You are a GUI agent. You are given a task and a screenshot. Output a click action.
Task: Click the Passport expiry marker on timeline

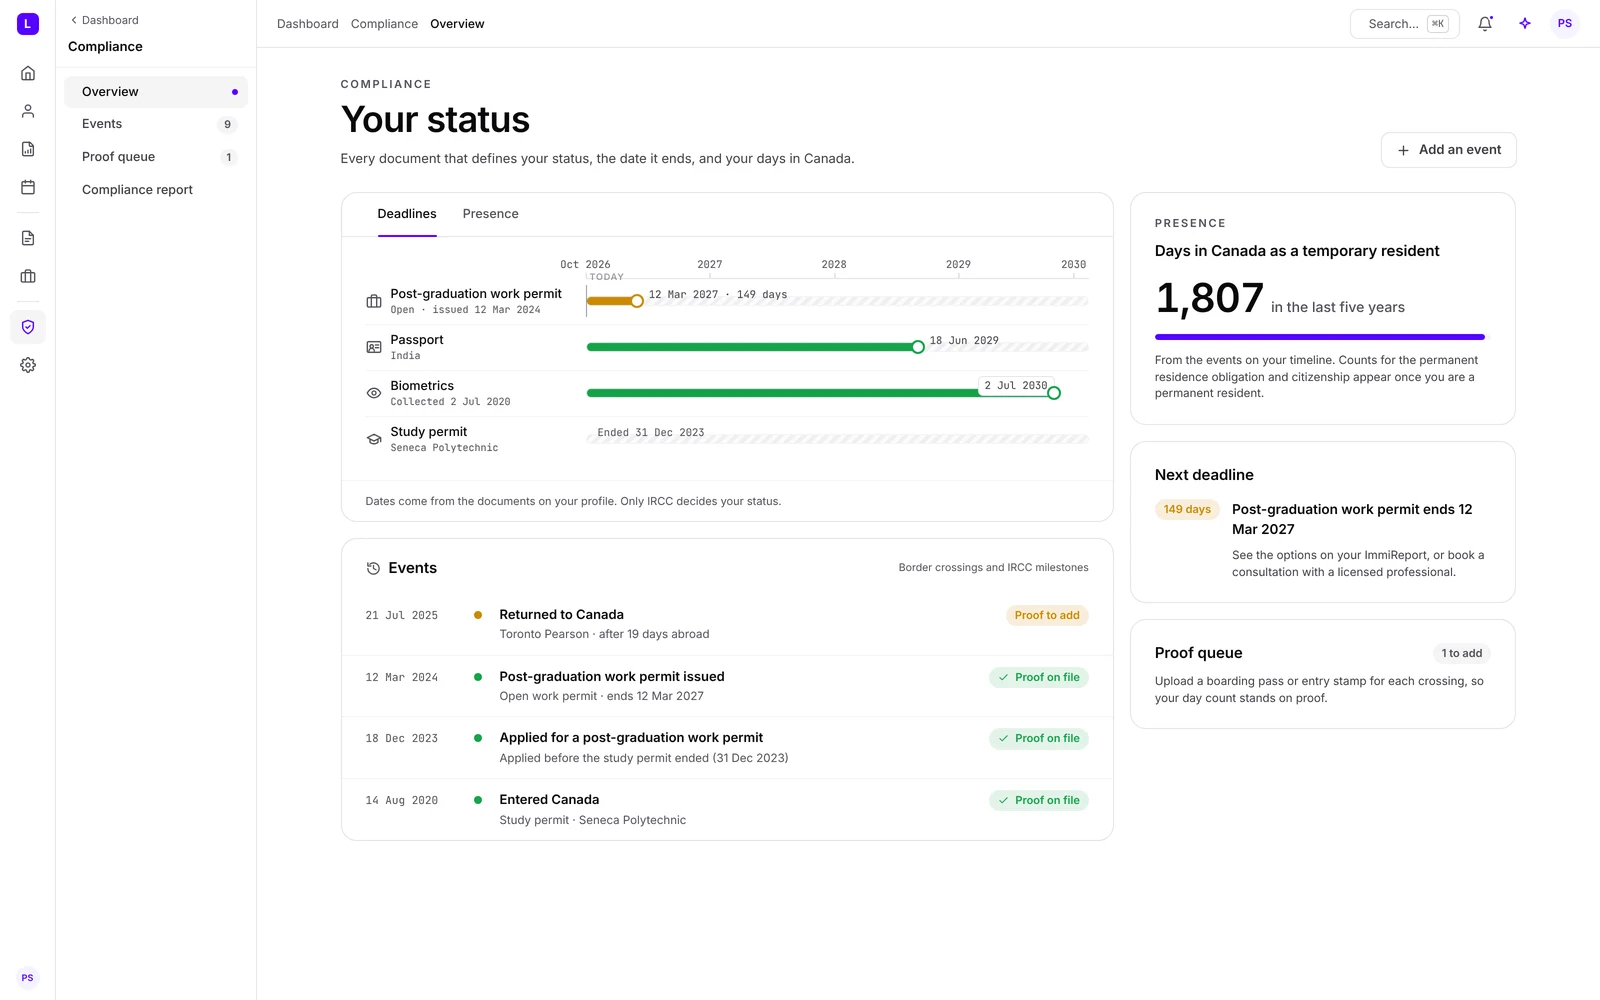918,347
